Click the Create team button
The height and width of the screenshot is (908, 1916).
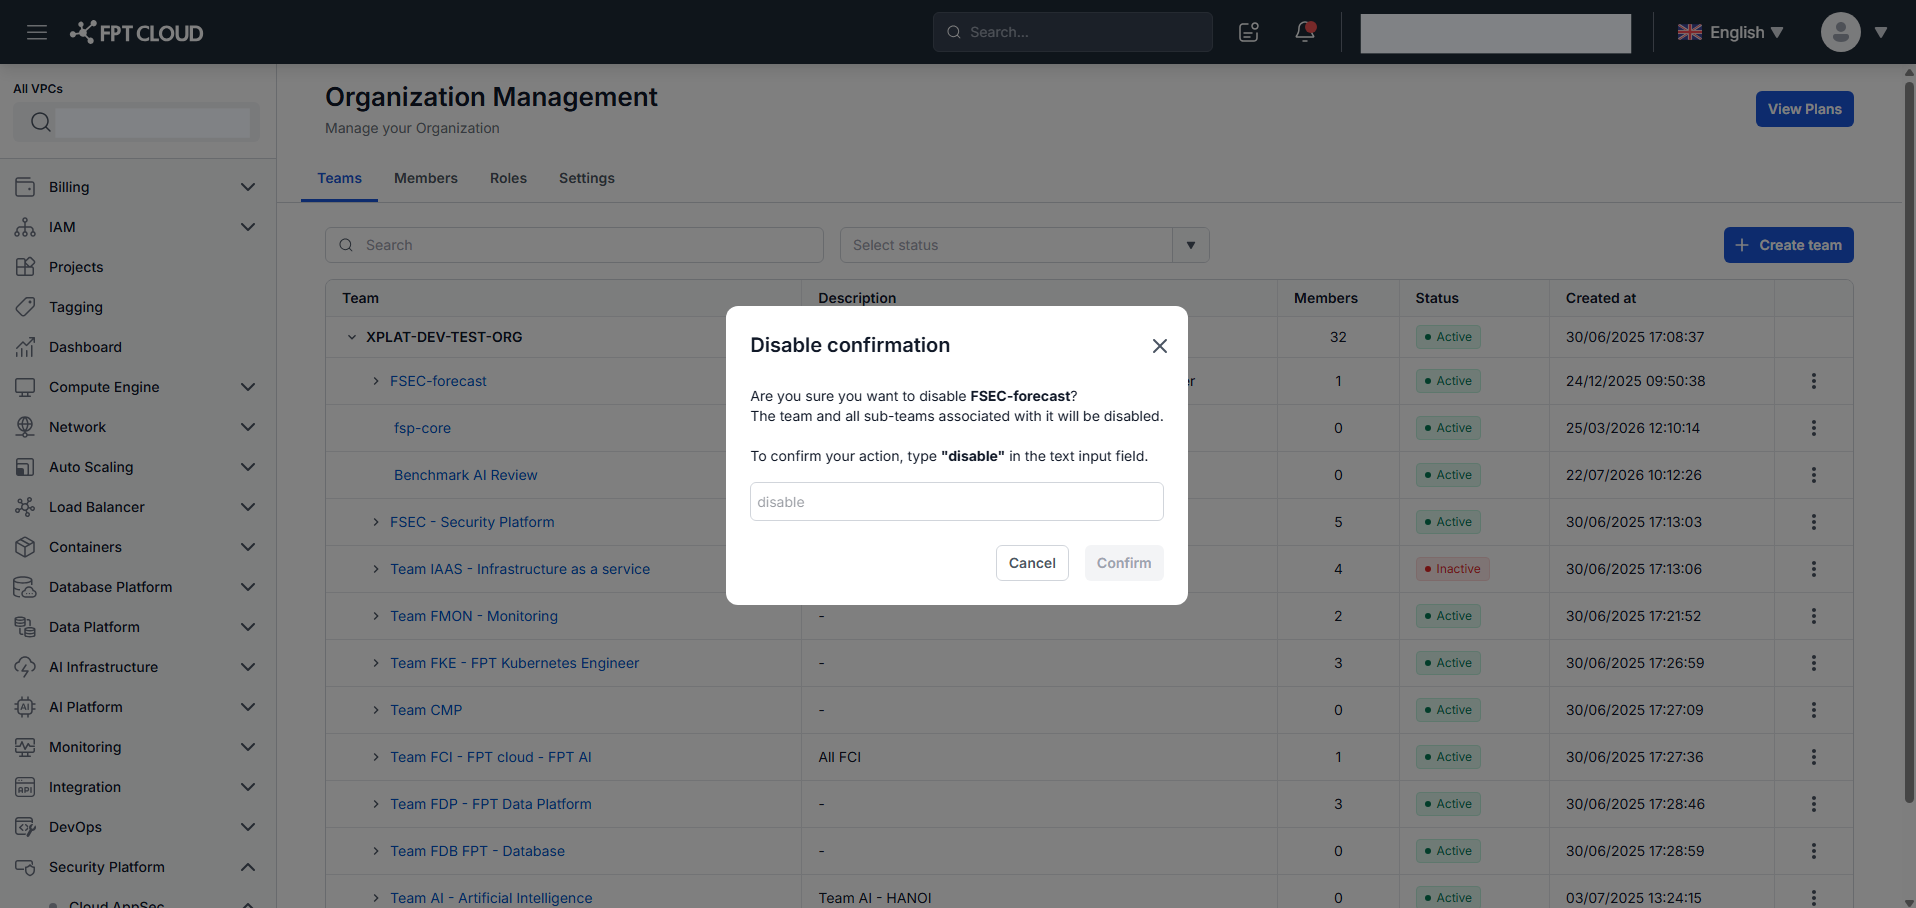pos(1788,245)
